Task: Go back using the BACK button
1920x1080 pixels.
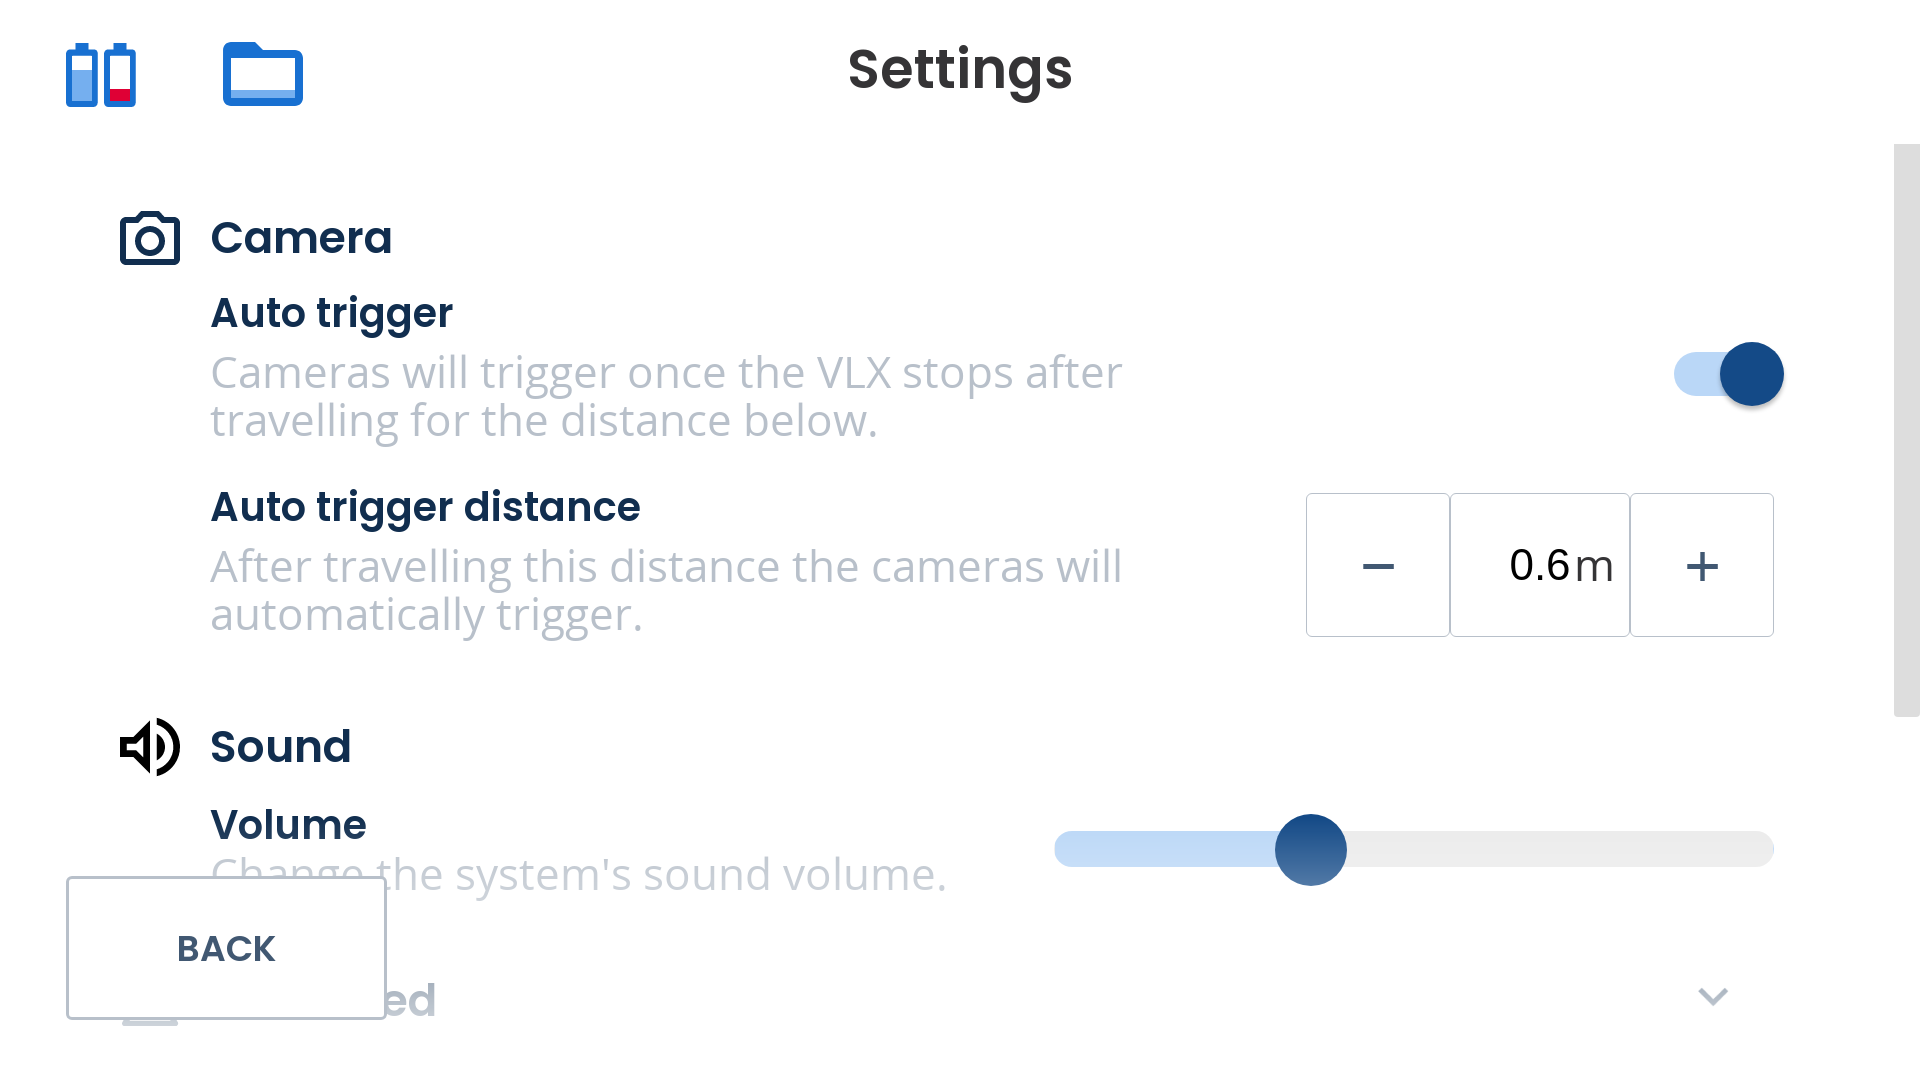Action: [226, 948]
